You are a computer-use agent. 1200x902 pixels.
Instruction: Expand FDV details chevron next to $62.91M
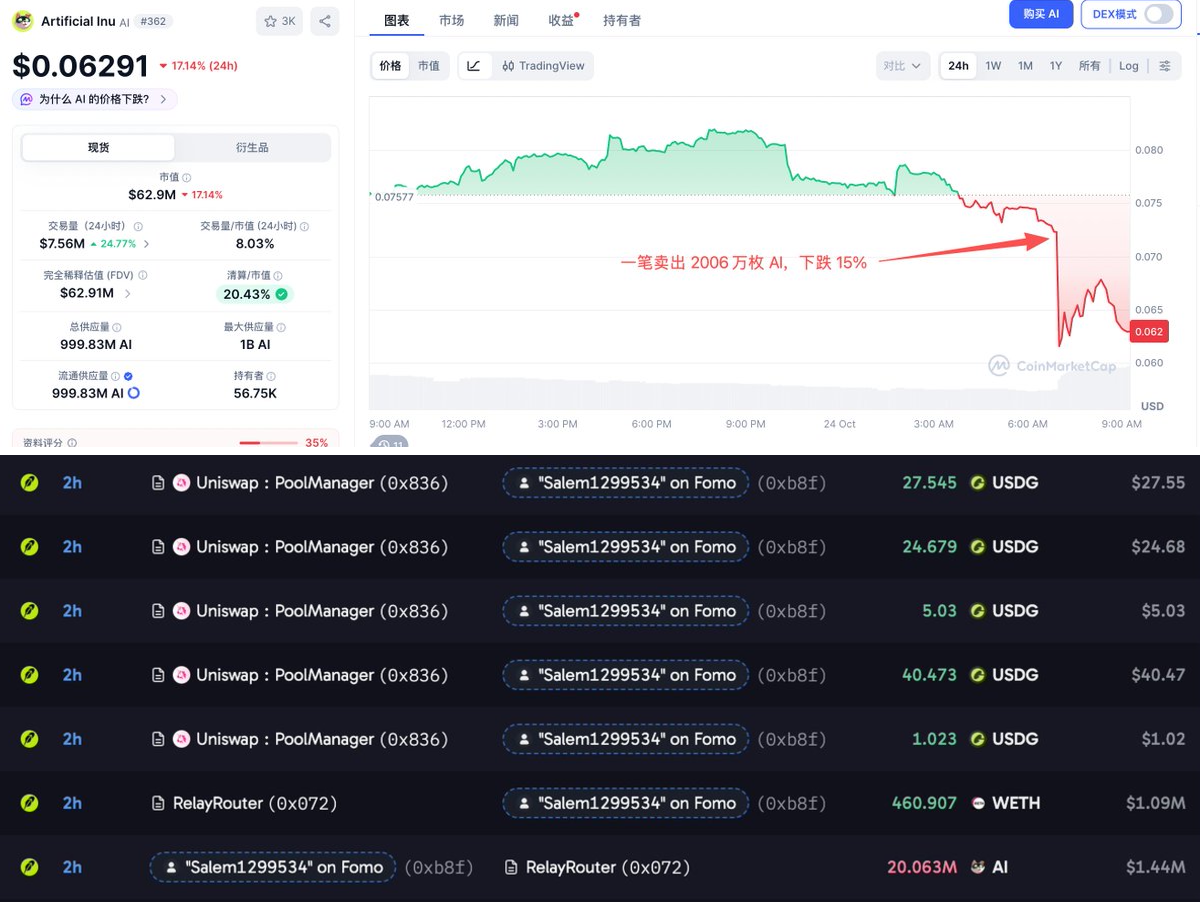click(x=127, y=293)
